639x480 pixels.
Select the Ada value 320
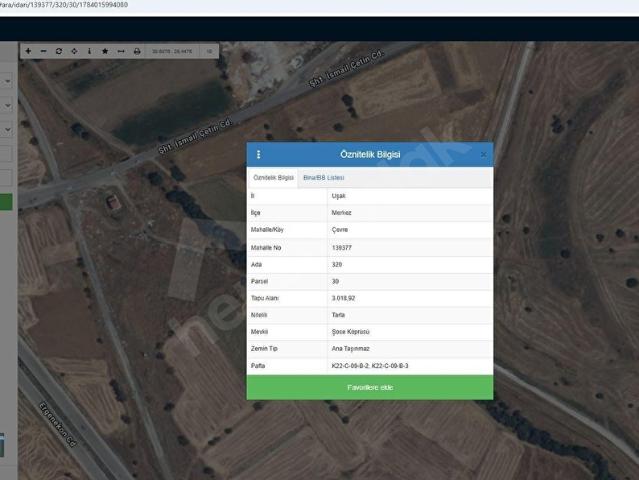point(337,264)
